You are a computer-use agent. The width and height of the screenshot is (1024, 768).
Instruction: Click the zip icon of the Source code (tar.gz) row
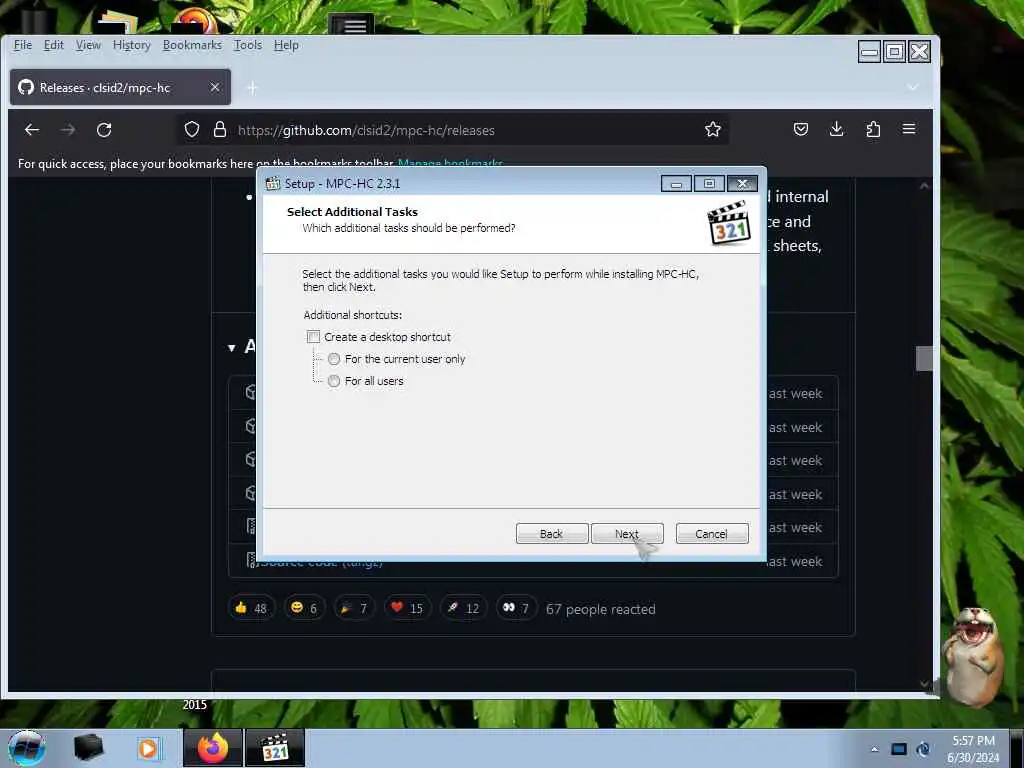[251, 560]
